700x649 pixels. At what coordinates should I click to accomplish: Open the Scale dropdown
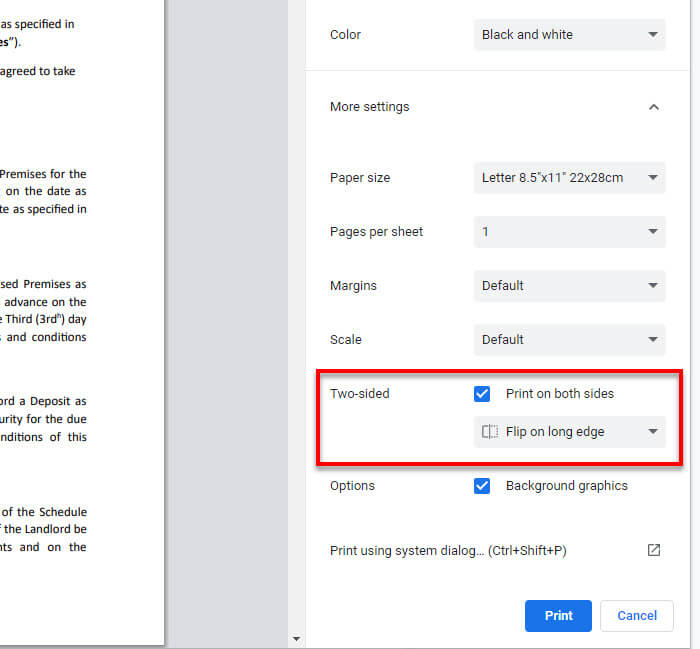tap(569, 340)
